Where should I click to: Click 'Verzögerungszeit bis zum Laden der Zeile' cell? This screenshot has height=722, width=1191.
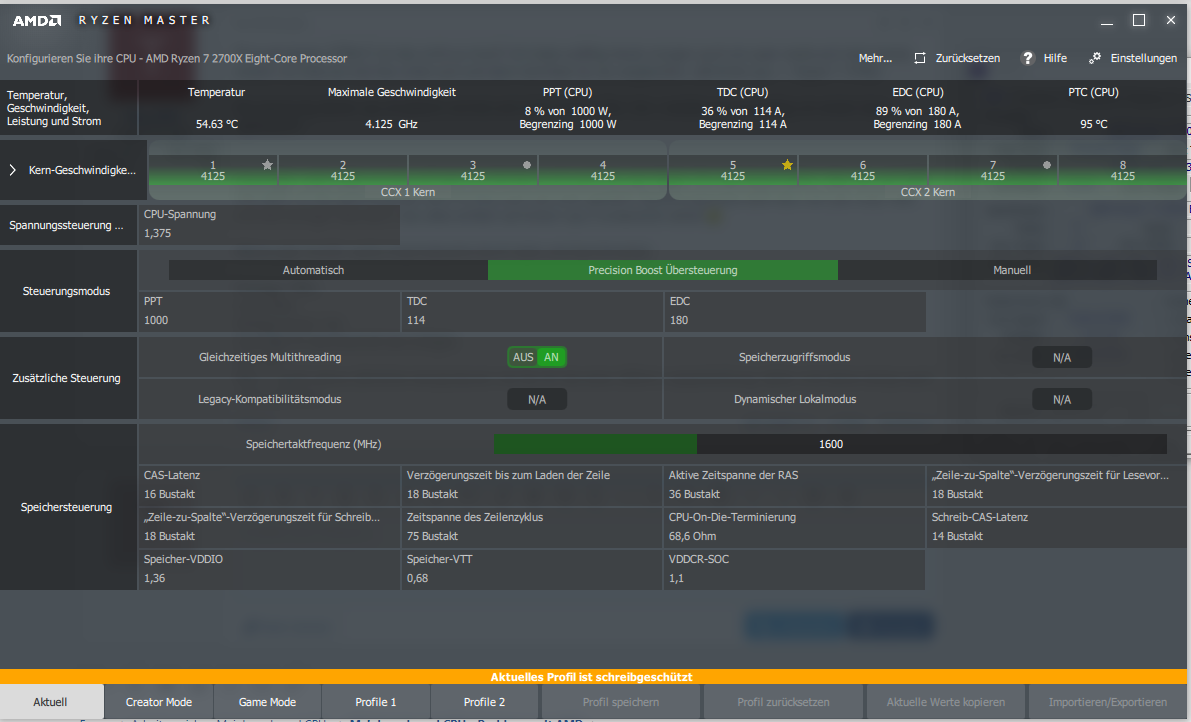coord(532,485)
